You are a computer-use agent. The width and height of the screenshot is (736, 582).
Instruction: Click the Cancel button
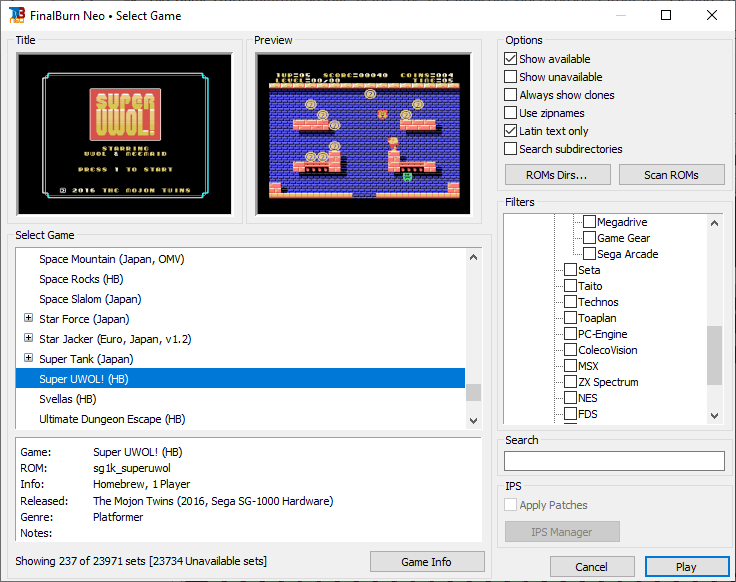click(x=592, y=567)
